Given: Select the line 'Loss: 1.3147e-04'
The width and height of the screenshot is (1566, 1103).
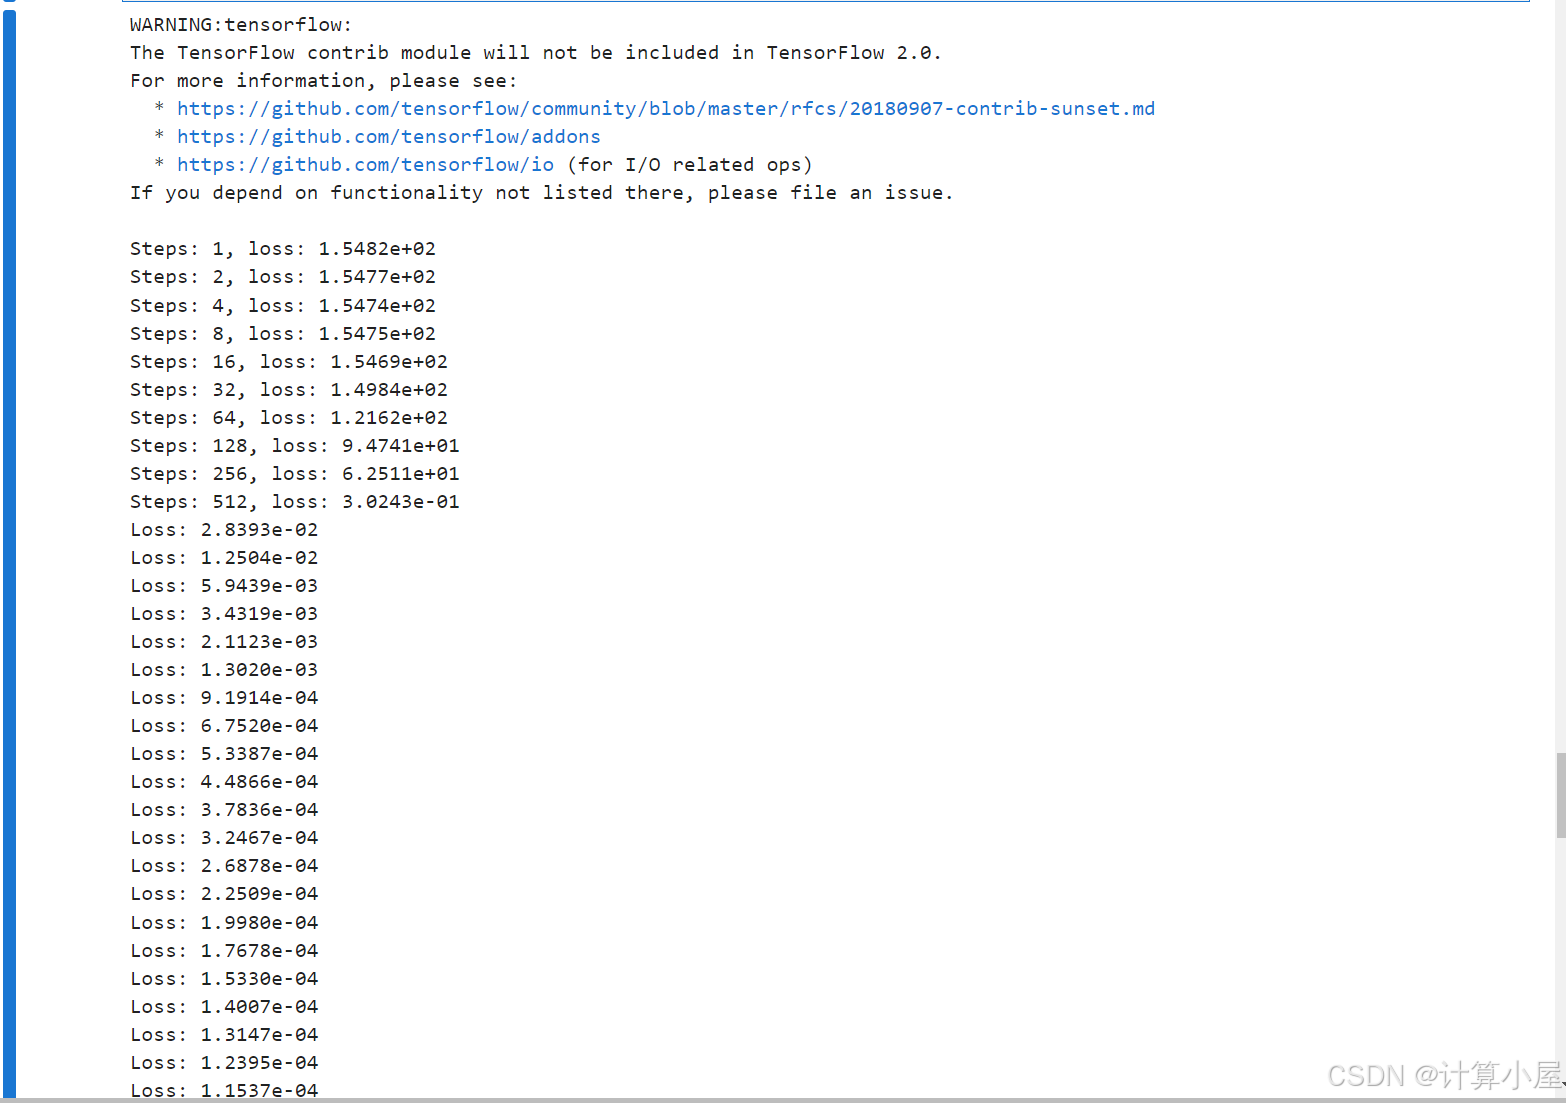Looking at the screenshot, I should click(x=224, y=1035).
